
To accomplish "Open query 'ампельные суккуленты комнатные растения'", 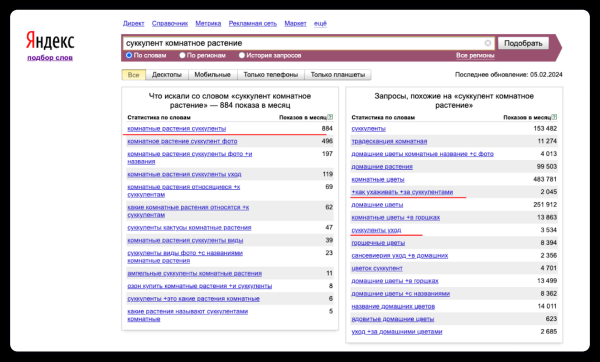I will tap(195, 273).
